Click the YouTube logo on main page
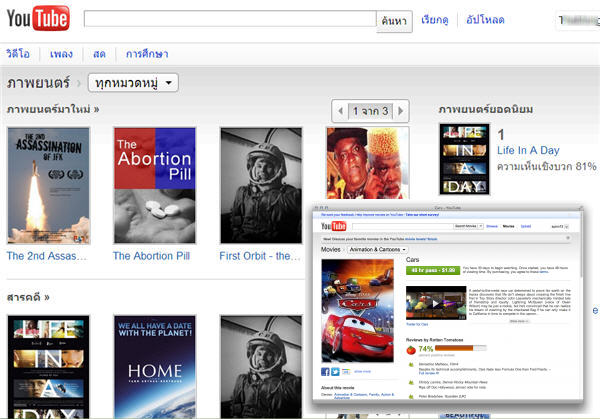This screenshot has width=600, height=419. coord(38,18)
